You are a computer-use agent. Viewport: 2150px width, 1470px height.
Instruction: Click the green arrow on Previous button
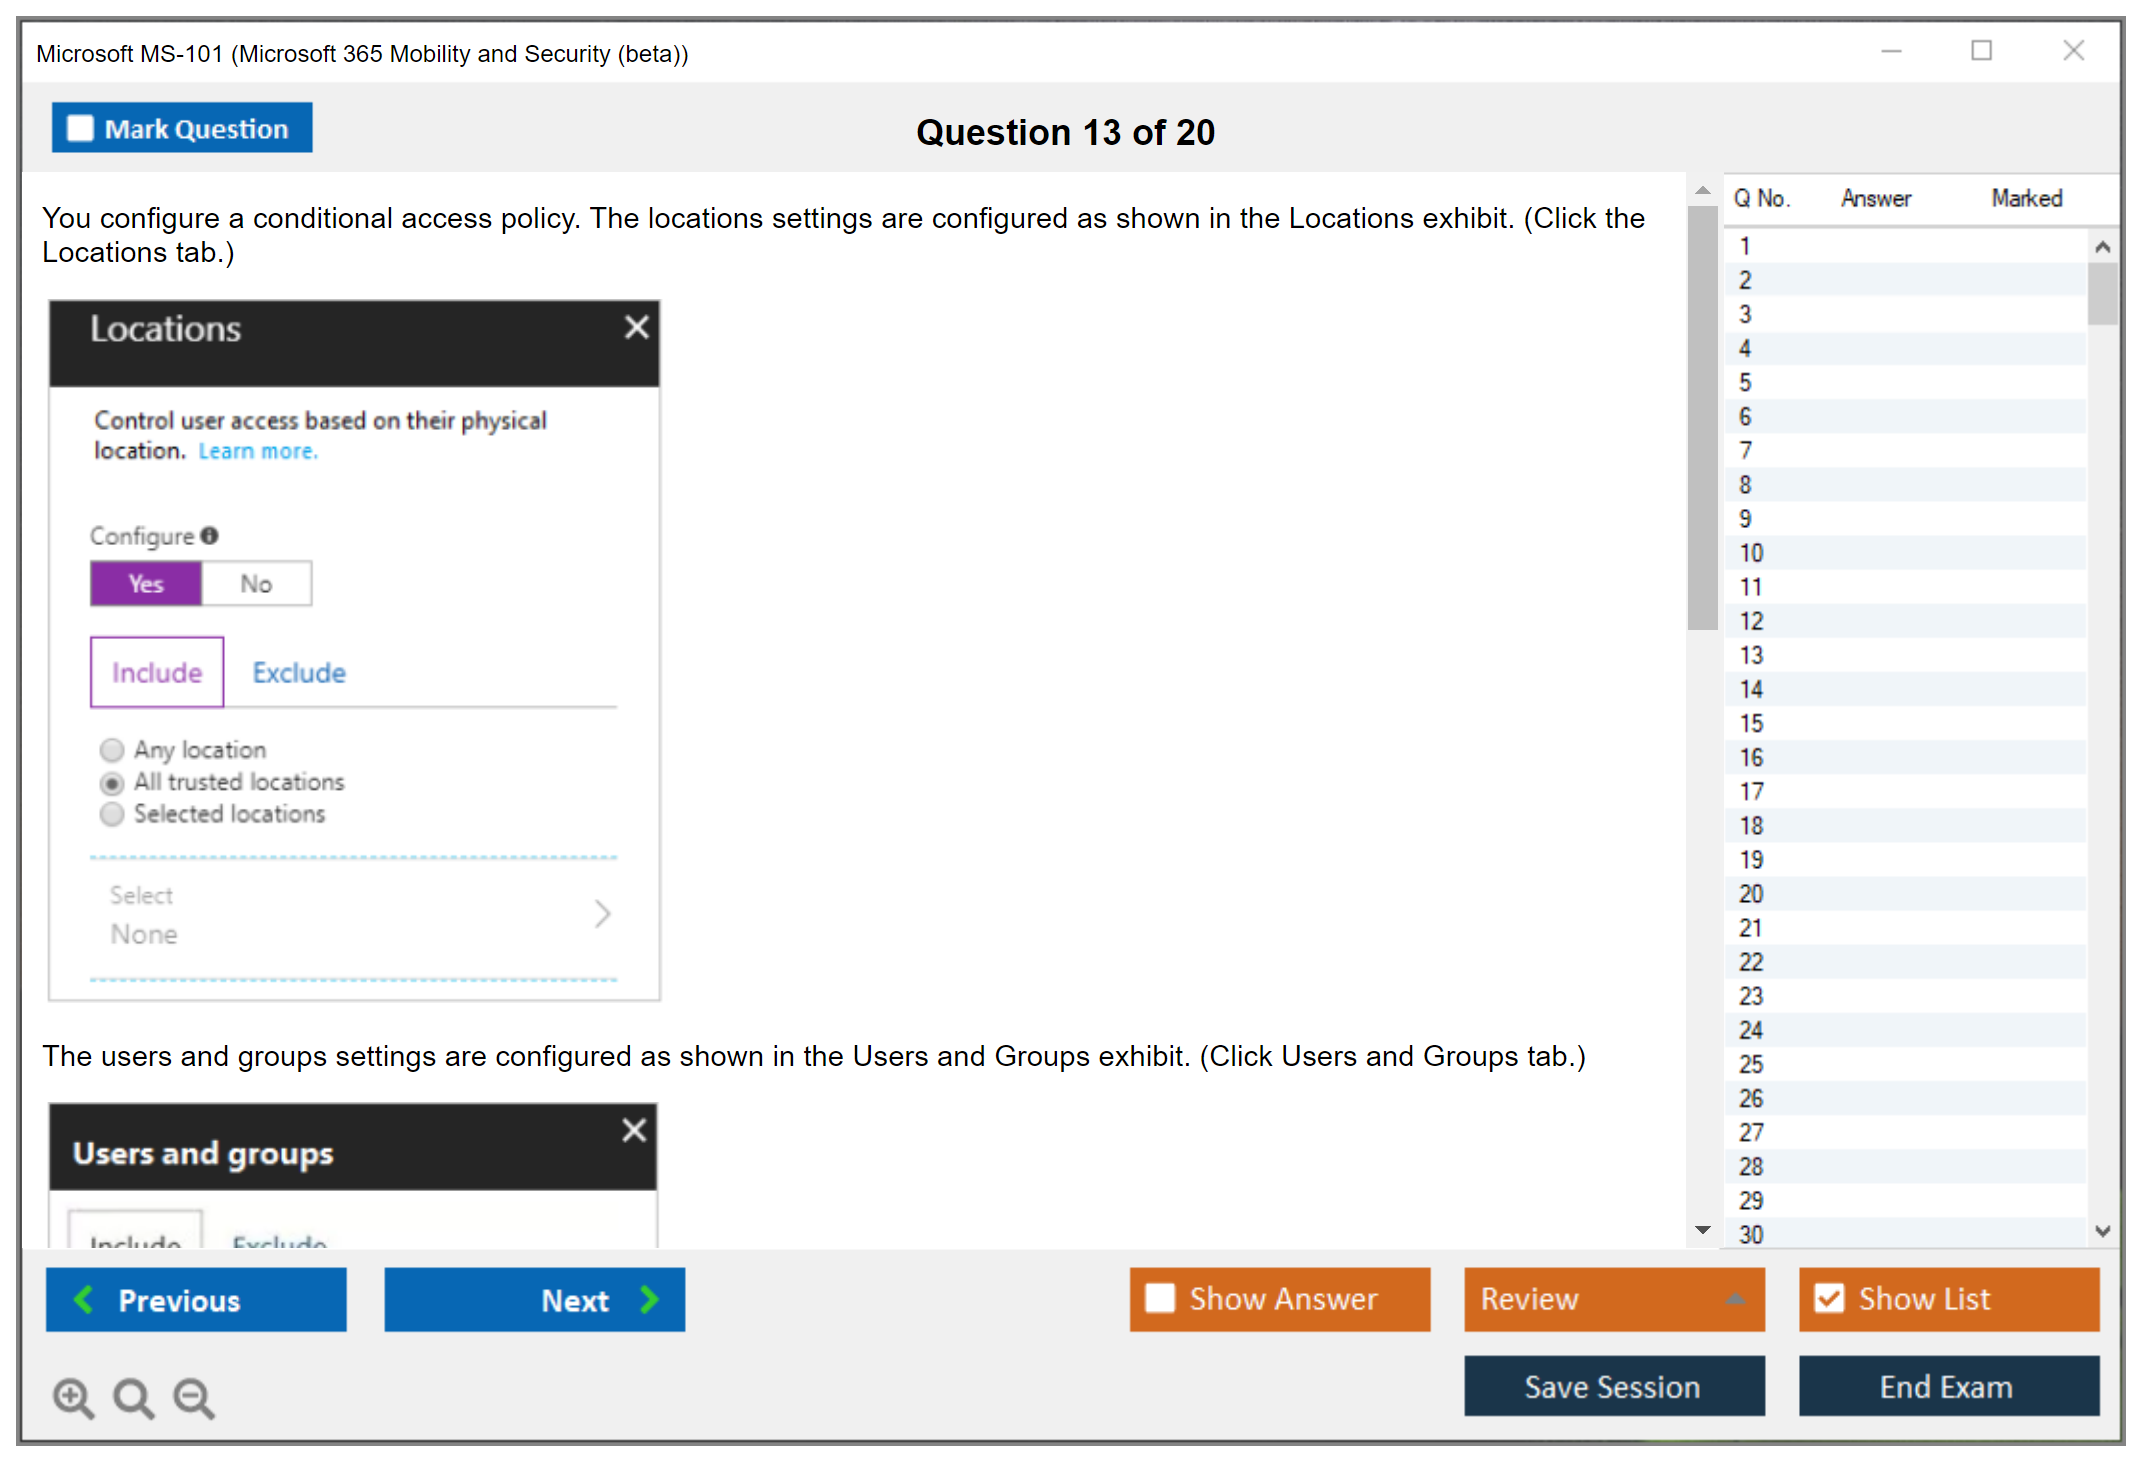tap(84, 1299)
